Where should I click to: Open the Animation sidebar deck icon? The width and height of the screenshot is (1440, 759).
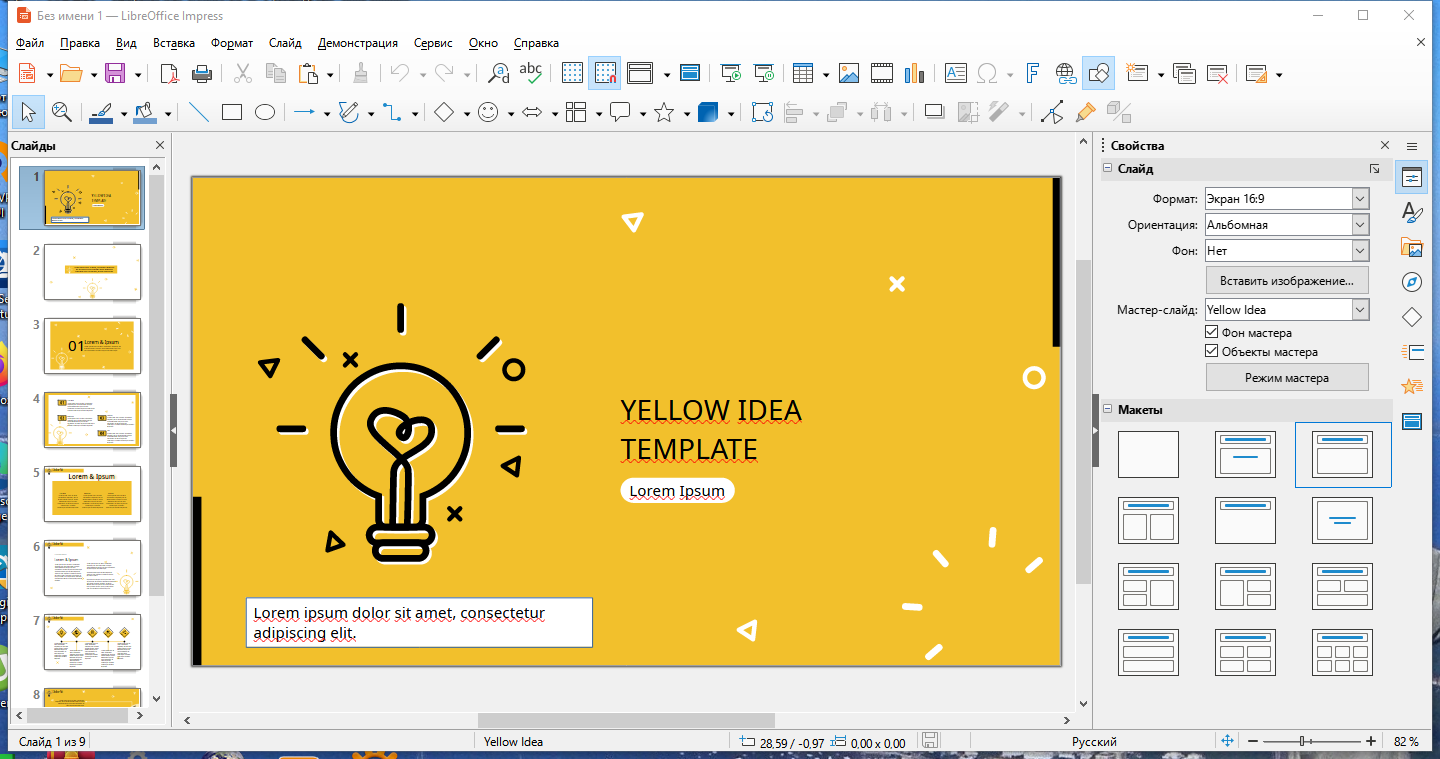(x=1412, y=386)
